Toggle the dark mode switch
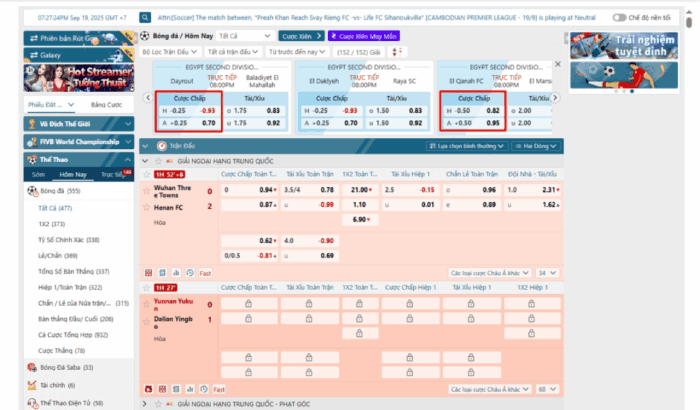 (619, 17)
